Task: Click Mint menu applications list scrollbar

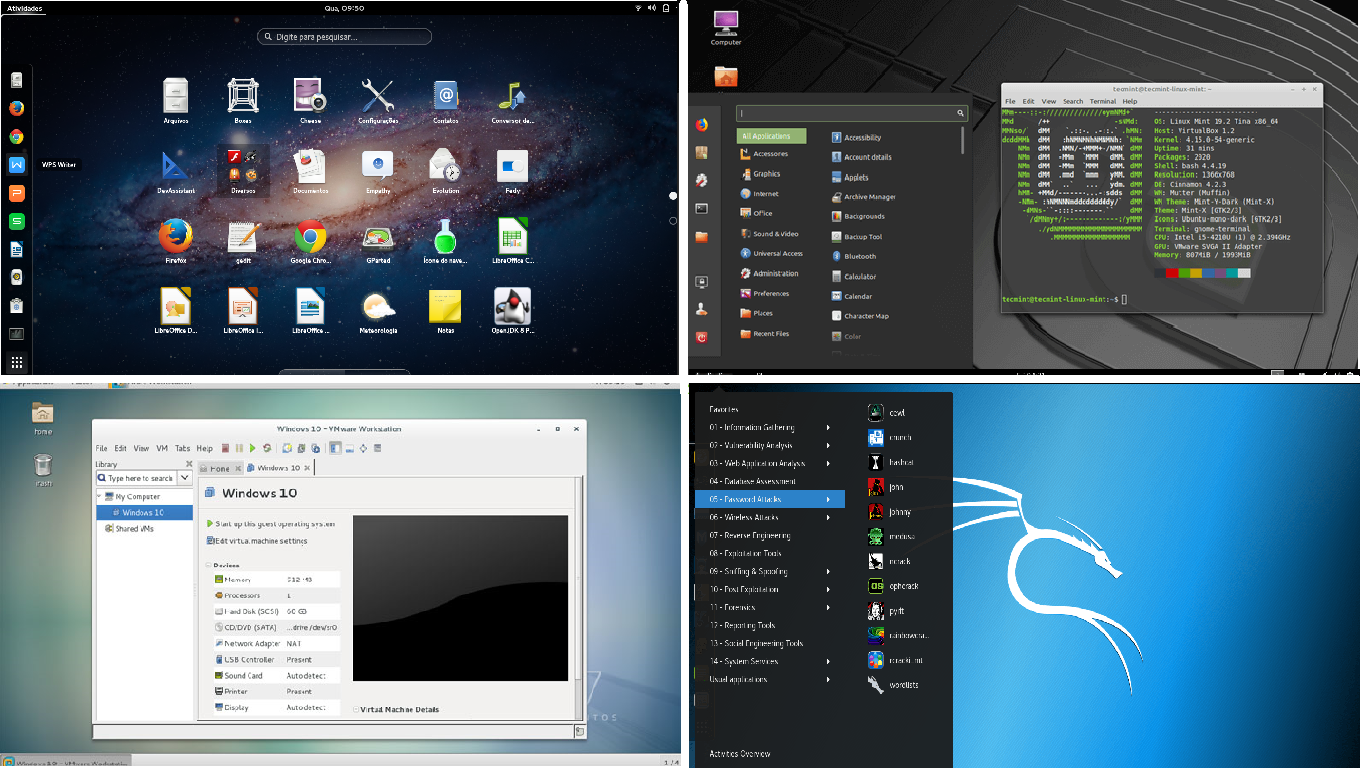Action: (964, 141)
